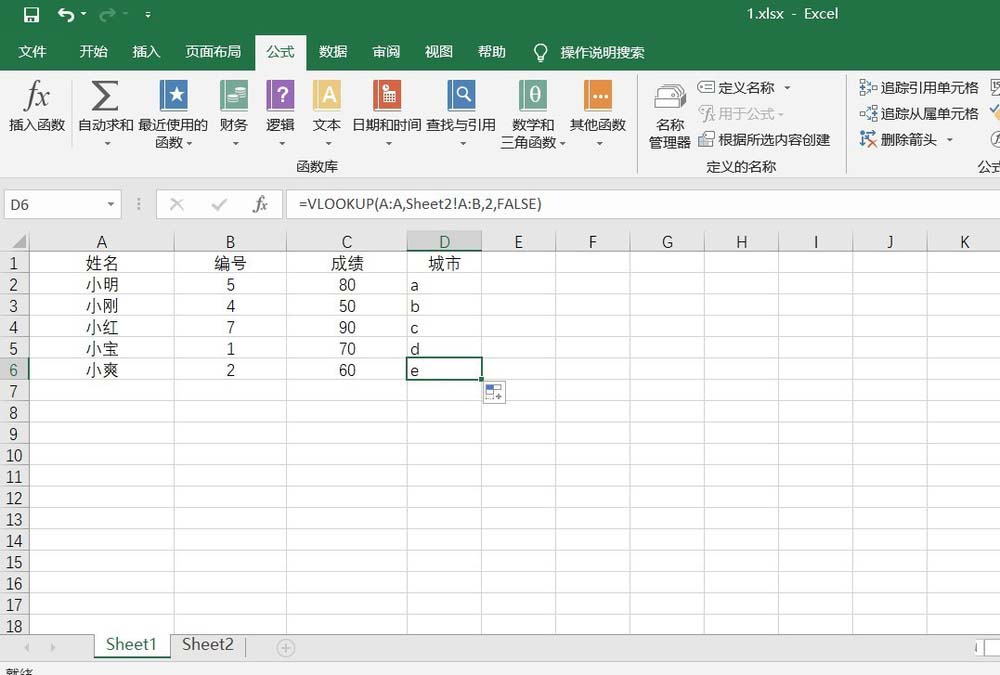Switch to the 视图 ribbon tab
The width and height of the screenshot is (1000, 675).
pos(439,52)
